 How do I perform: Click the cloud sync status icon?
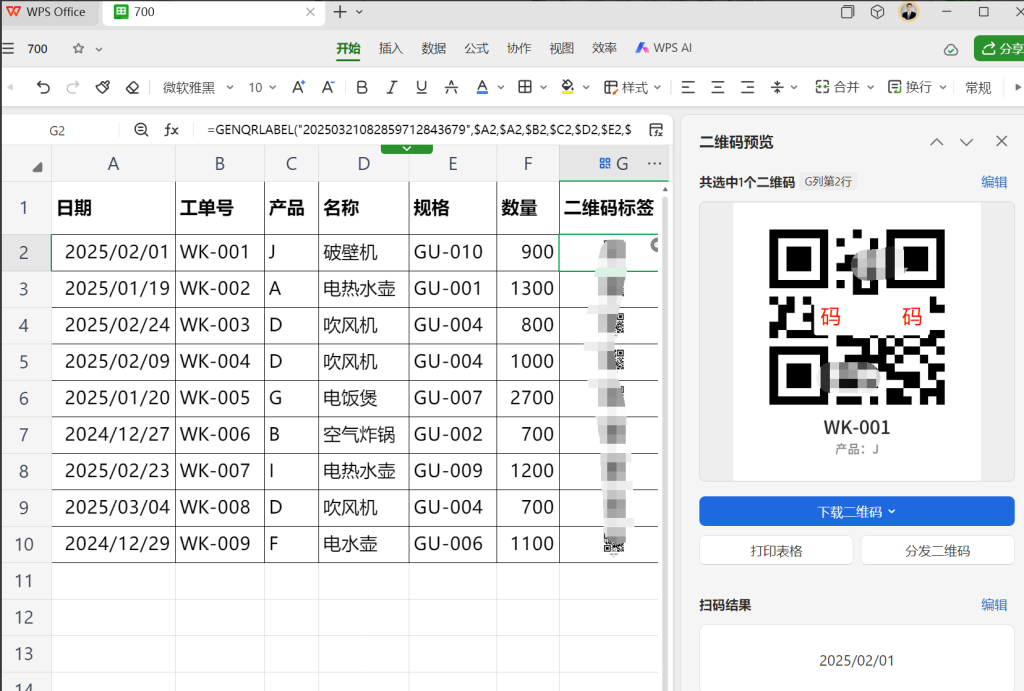coord(951,50)
